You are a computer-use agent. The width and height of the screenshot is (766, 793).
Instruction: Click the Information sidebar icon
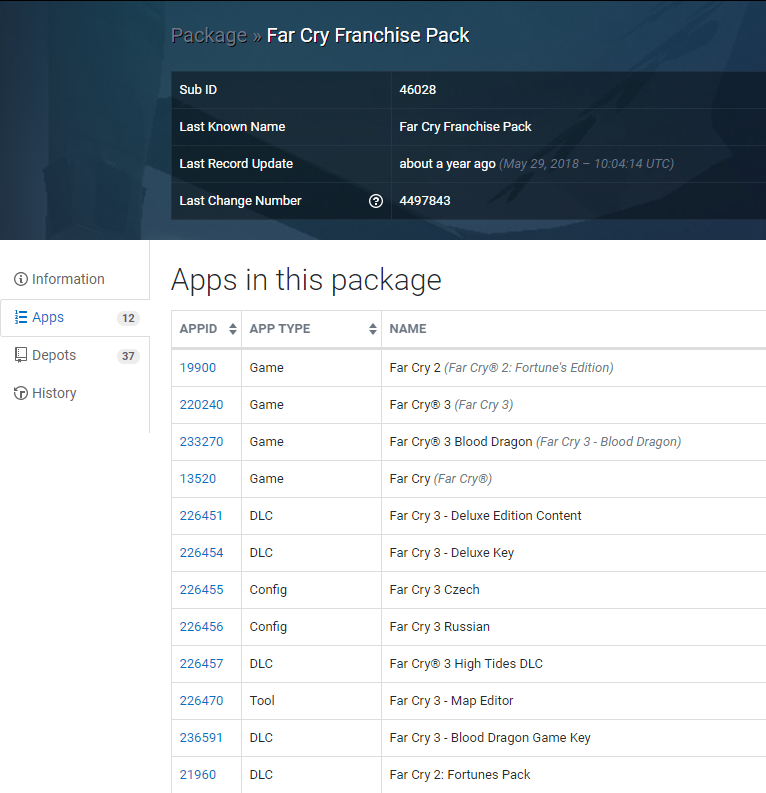tap(21, 279)
